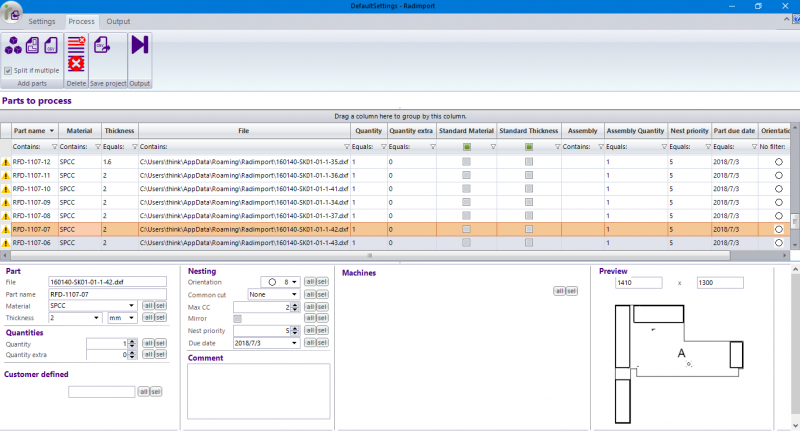Click the delete selected rows icon
Screen dimensions: 800x431
click(76, 44)
